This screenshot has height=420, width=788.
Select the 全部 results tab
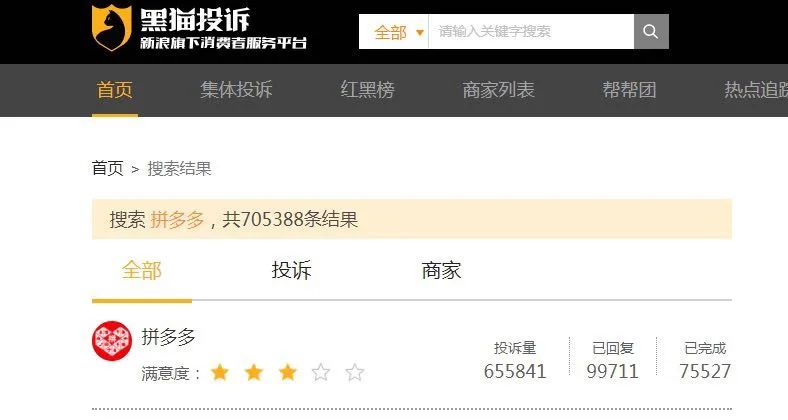[x=142, y=270]
